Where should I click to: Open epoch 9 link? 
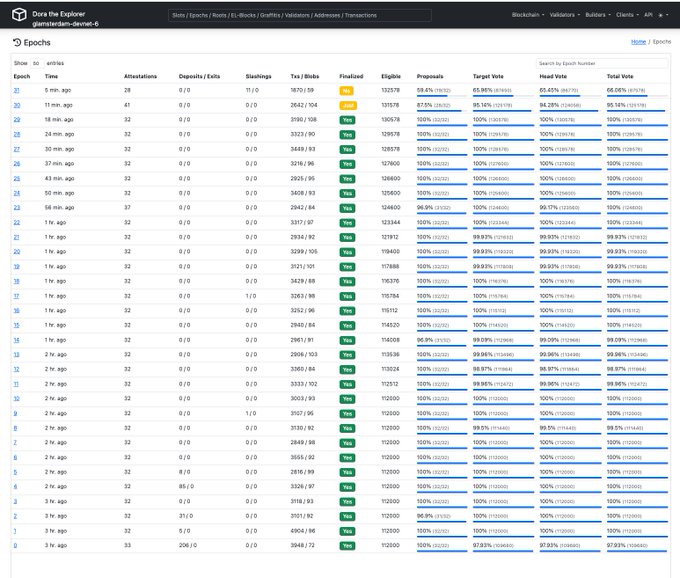click(x=15, y=413)
